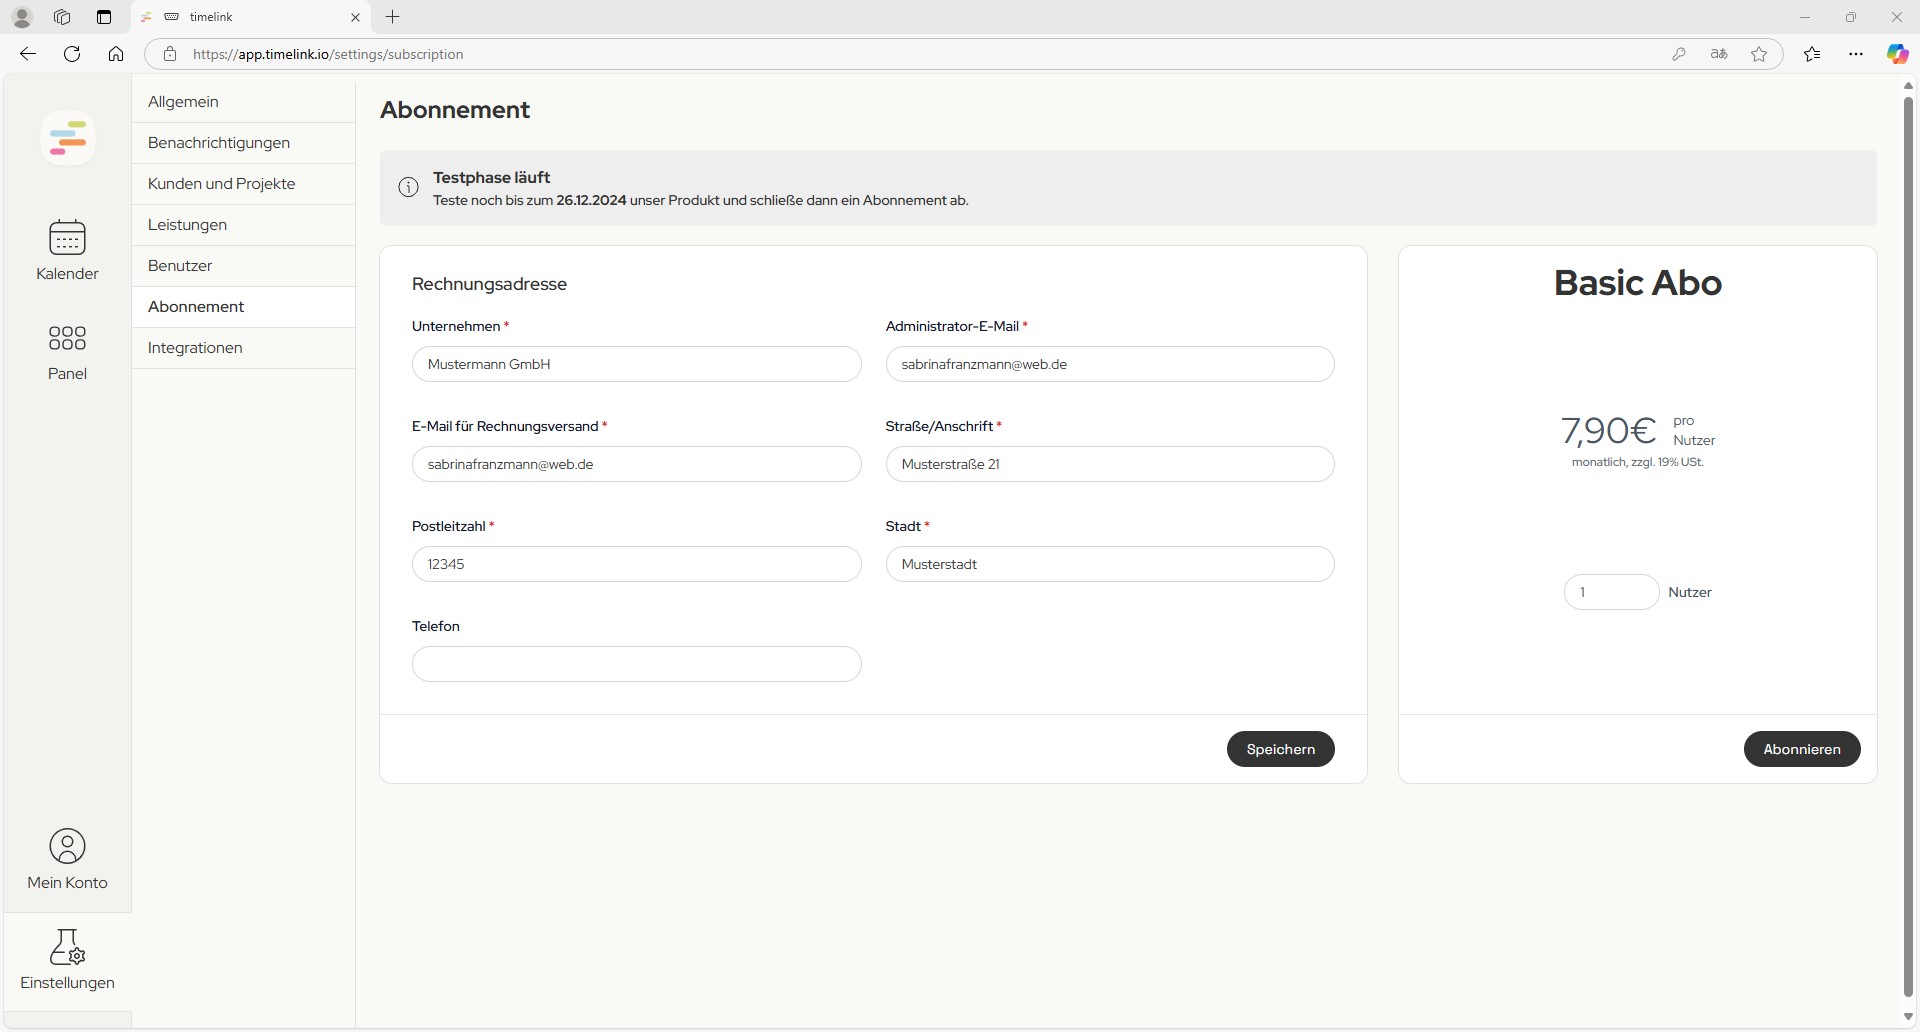Screen dimensions: 1920x1032
Task: Go to browser home page
Action: click(x=116, y=54)
